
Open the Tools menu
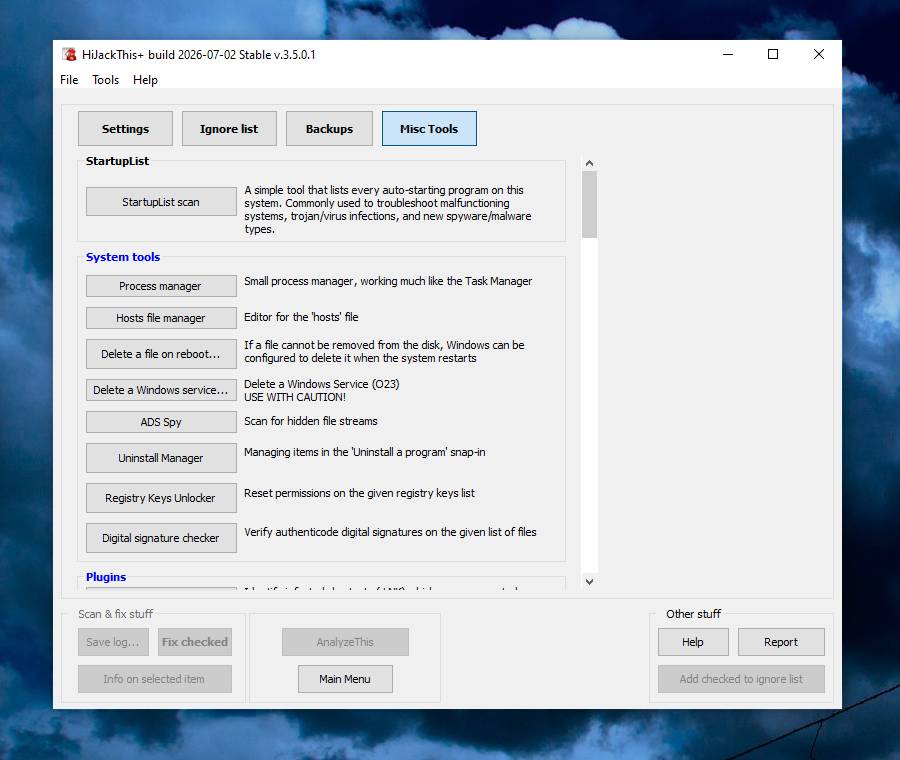click(106, 80)
